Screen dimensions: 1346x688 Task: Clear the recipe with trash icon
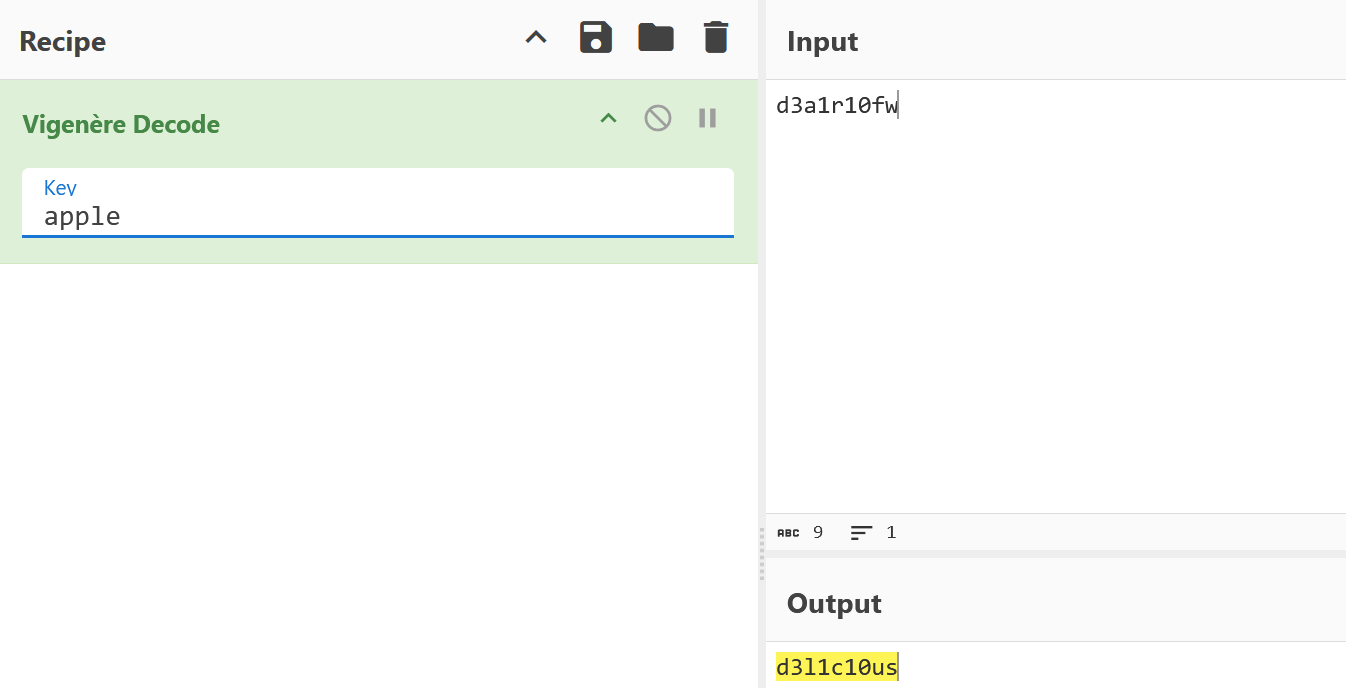(x=716, y=38)
